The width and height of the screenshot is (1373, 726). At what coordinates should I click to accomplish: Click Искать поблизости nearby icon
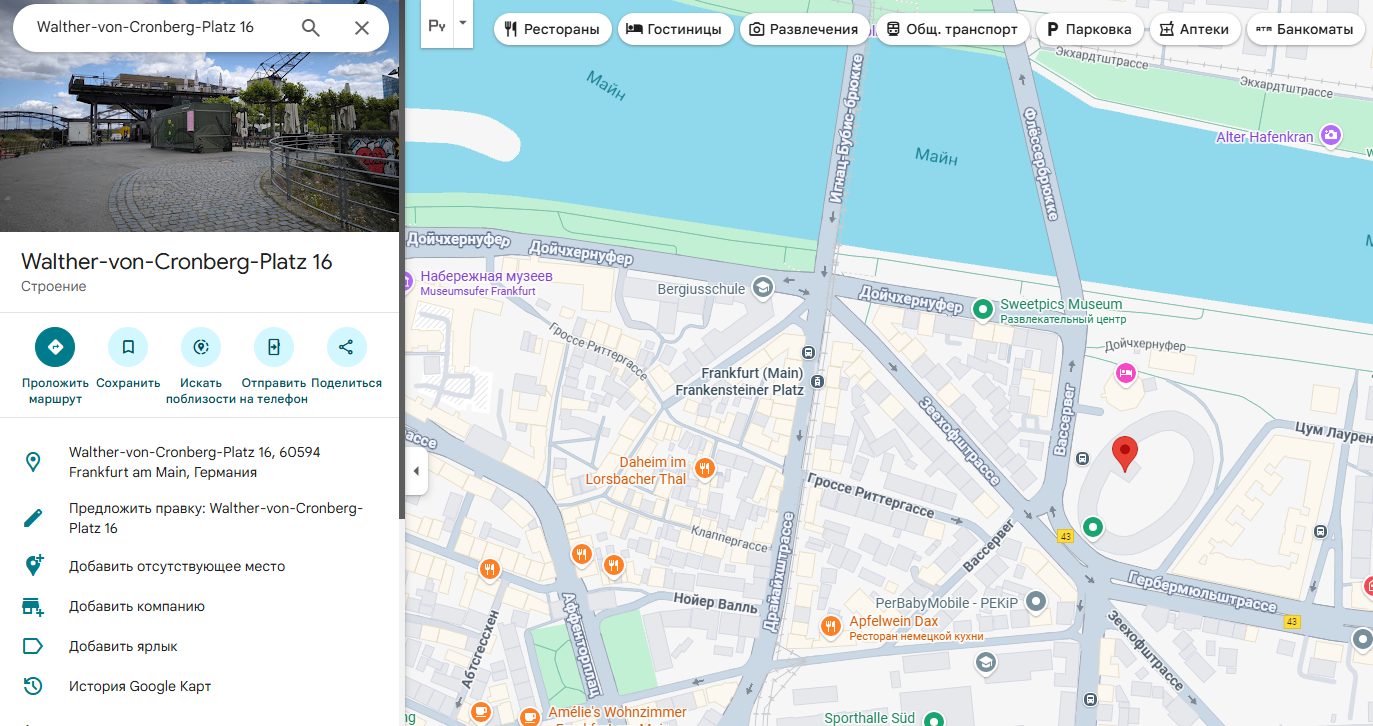(201, 347)
